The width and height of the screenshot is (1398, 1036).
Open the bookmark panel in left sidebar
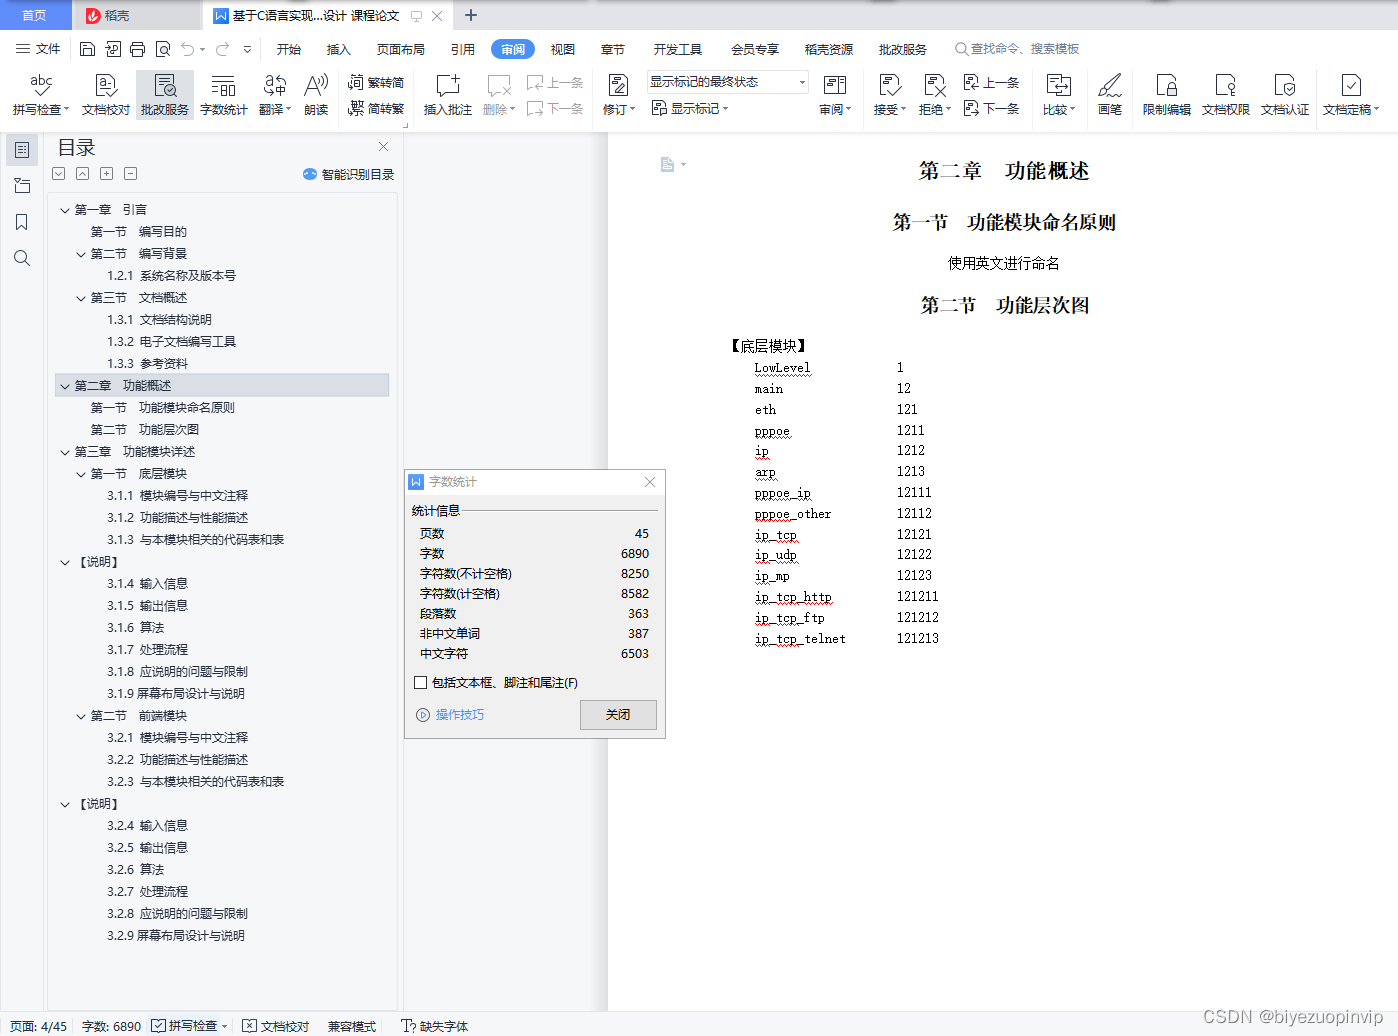22,222
